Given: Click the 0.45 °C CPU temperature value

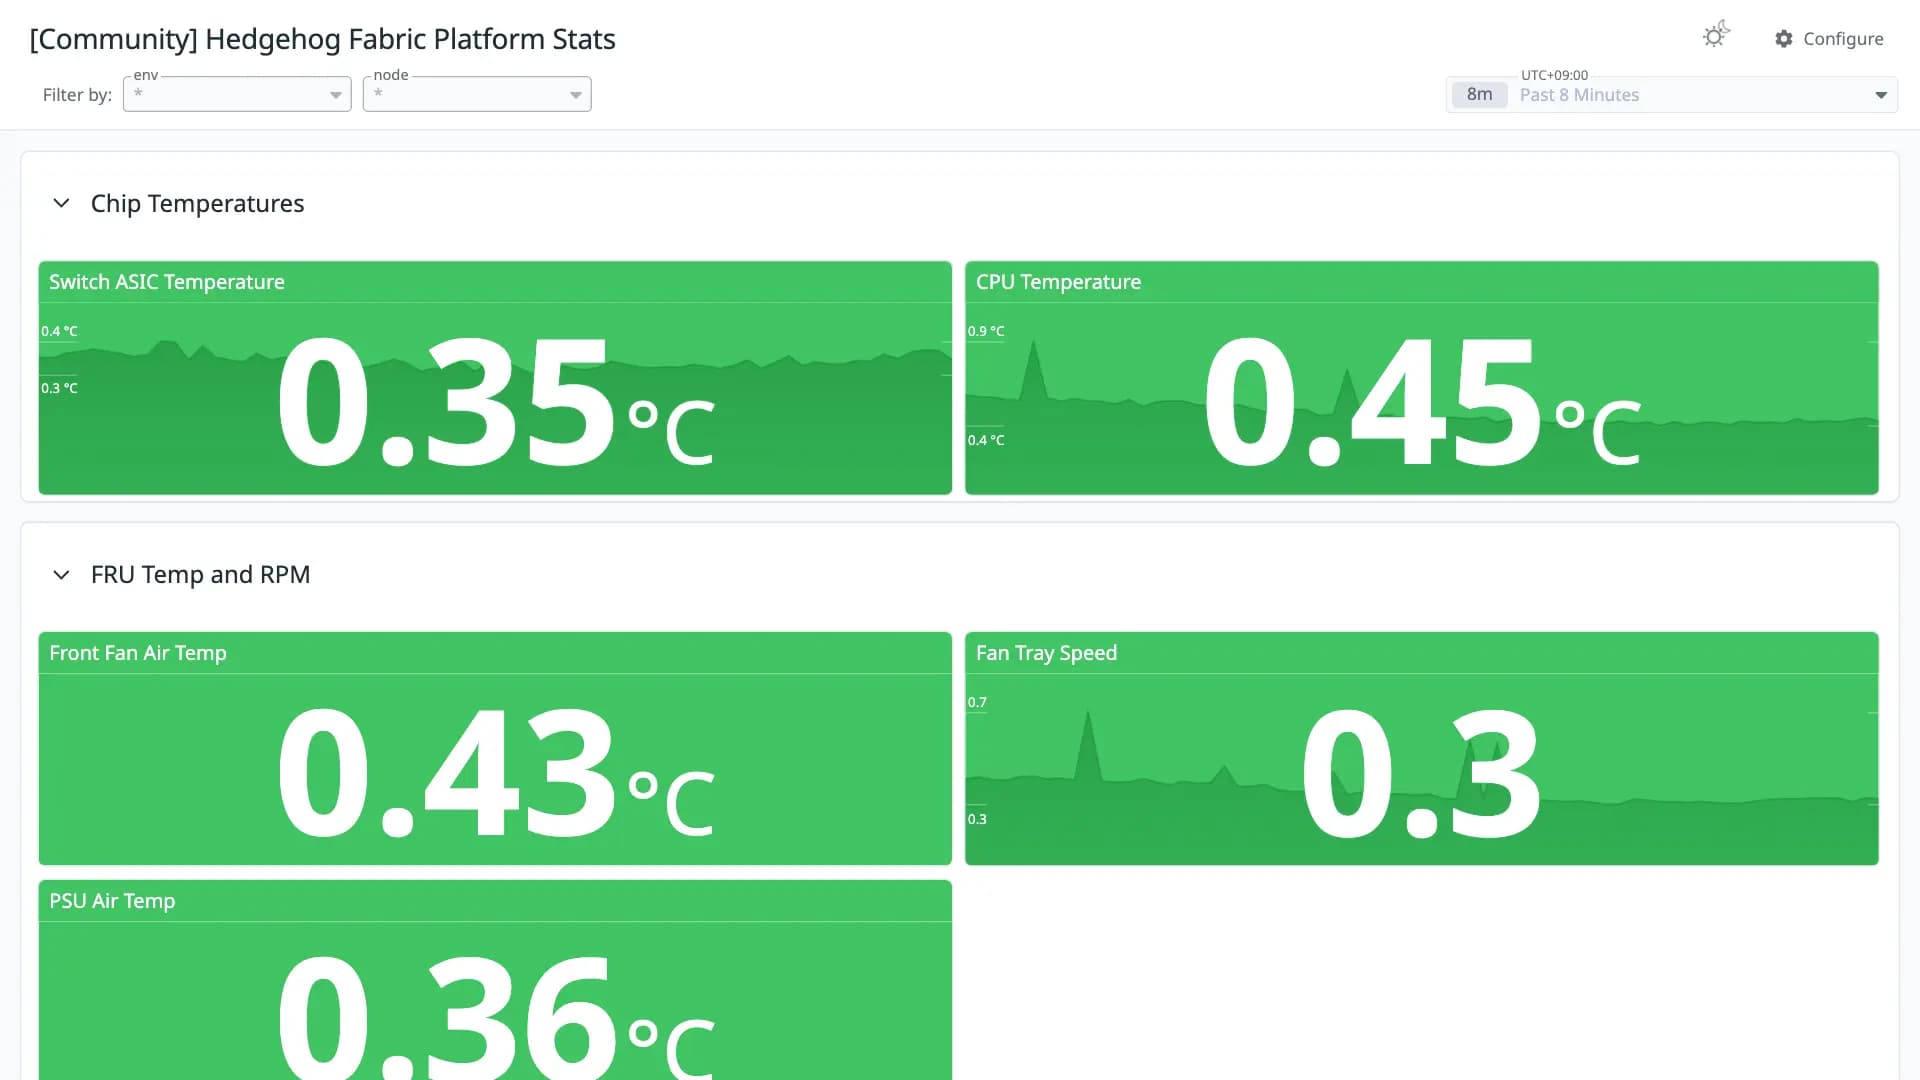Looking at the screenshot, I should pyautogui.click(x=1422, y=402).
